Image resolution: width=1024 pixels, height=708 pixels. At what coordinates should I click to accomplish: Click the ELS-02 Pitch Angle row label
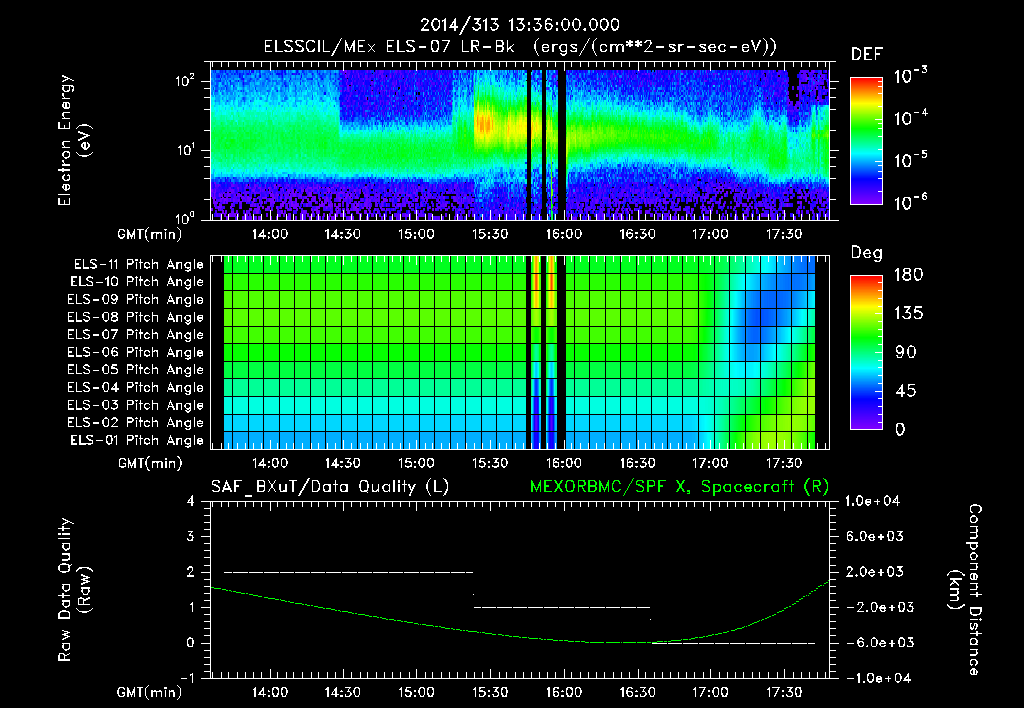click(x=136, y=423)
